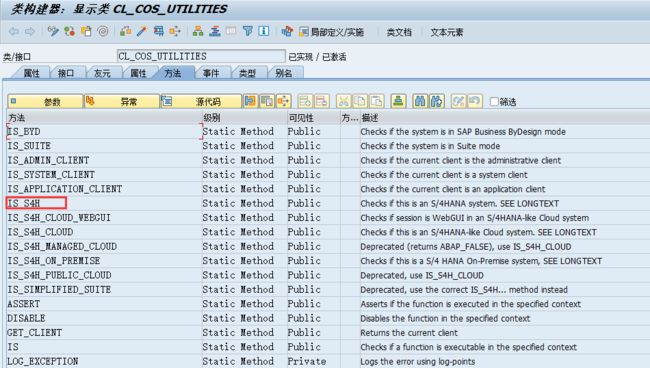Select the IS_BYD method row

[327, 132]
